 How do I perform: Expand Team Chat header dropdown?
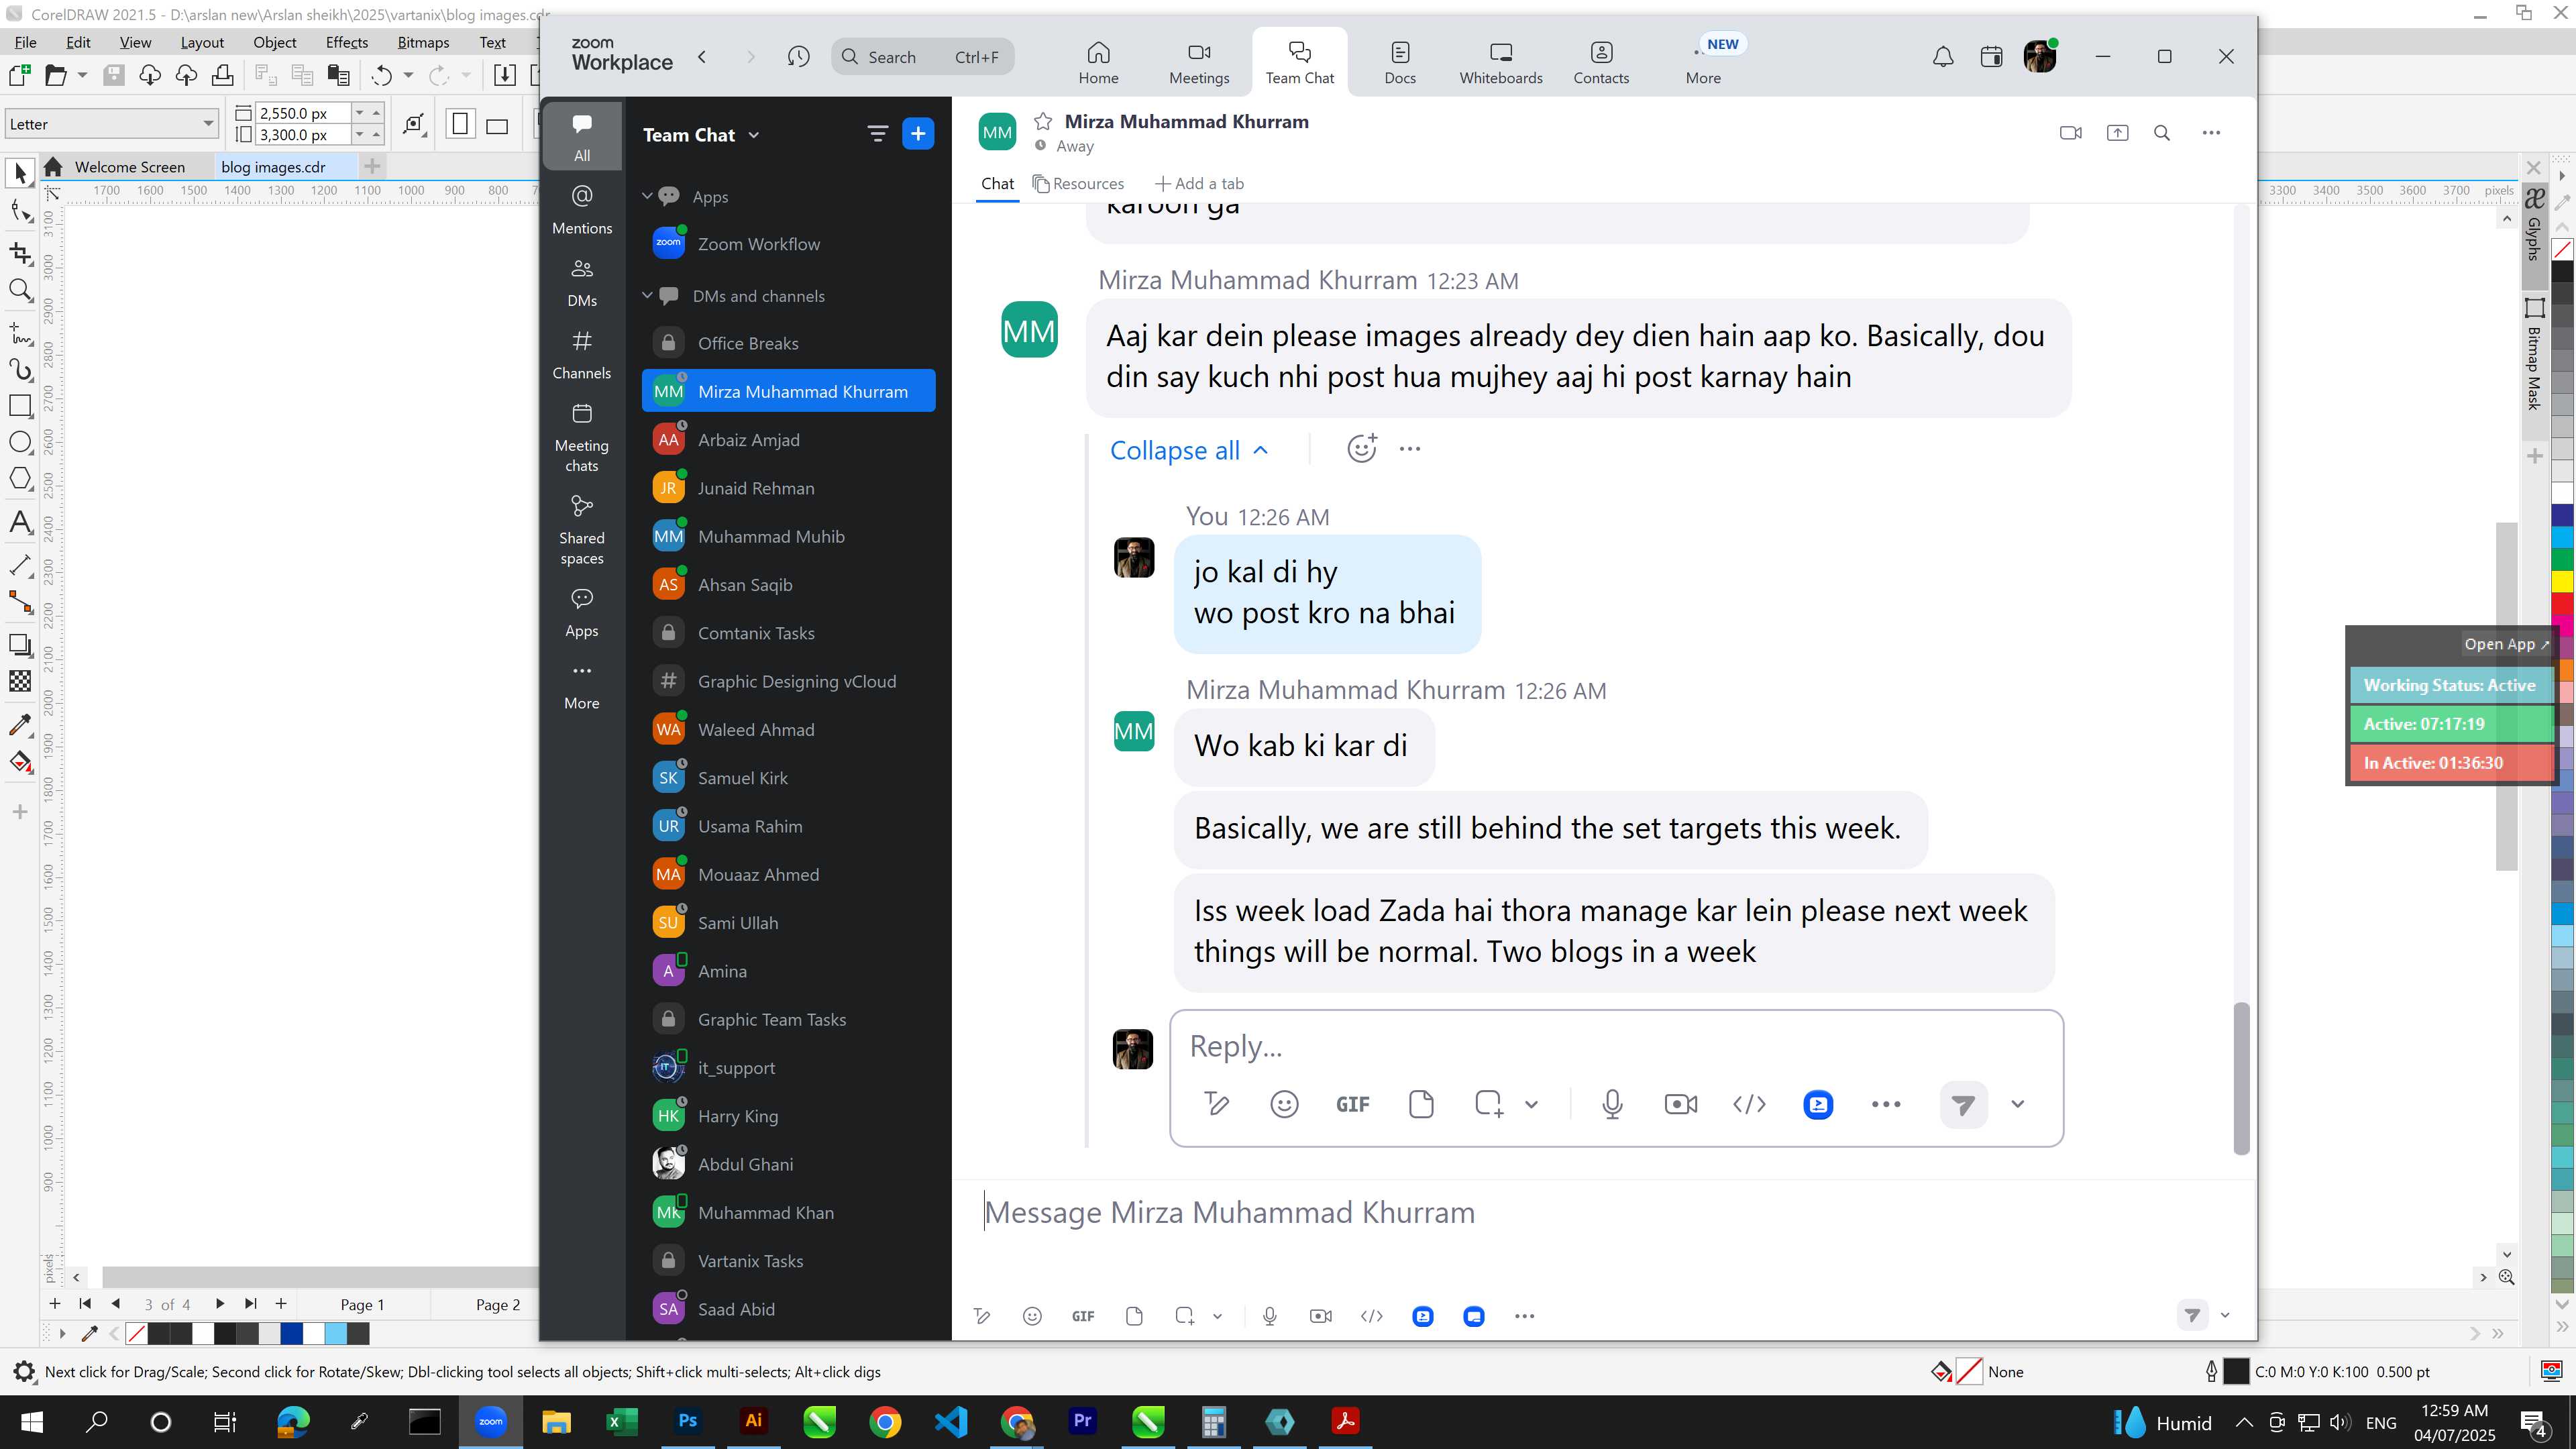(754, 135)
